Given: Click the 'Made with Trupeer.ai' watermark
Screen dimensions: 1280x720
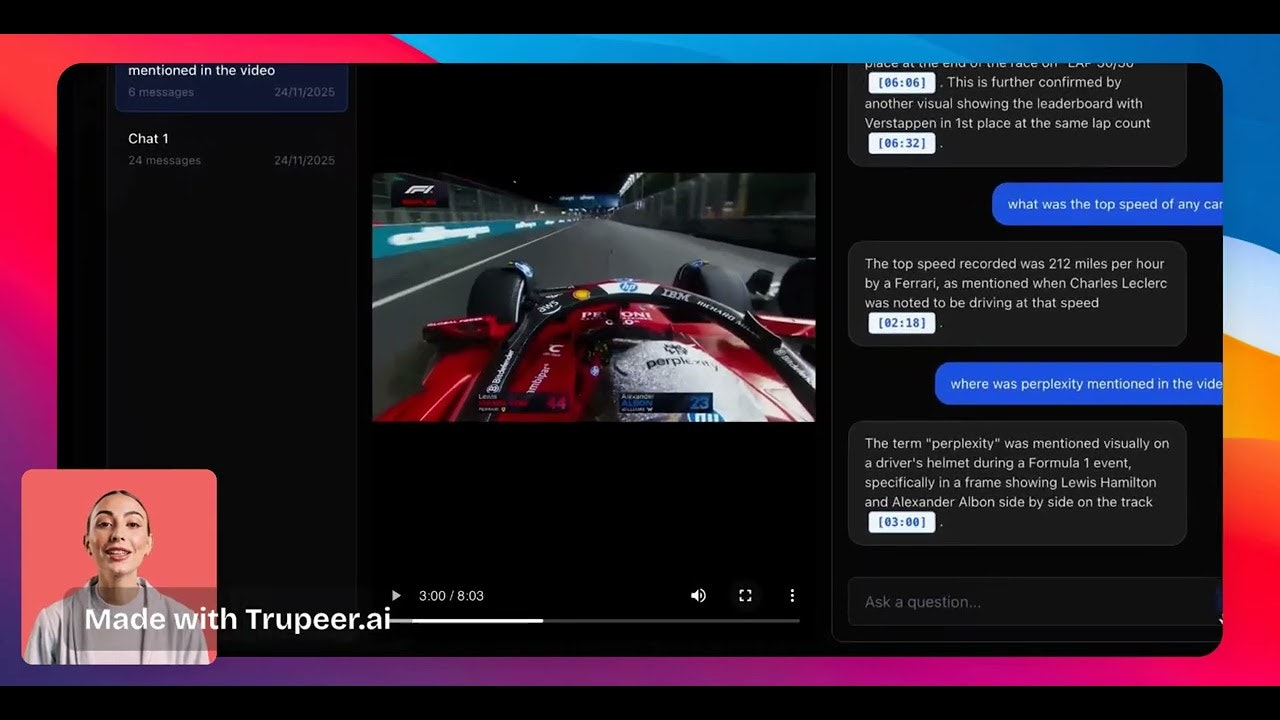Looking at the screenshot, I should [x=237, y=619].
